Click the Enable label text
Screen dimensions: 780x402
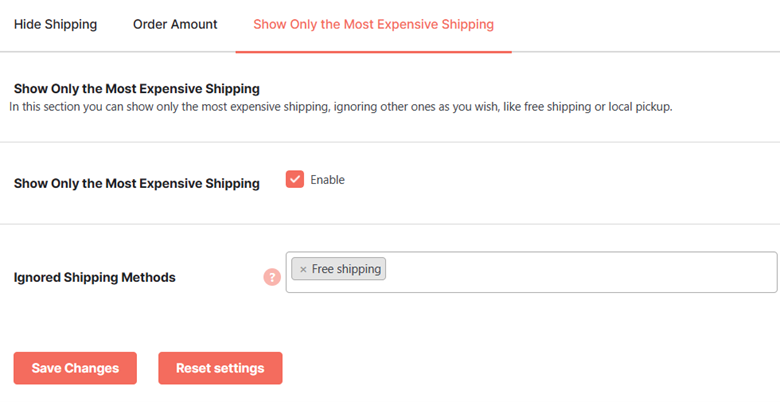coord(327,180)
